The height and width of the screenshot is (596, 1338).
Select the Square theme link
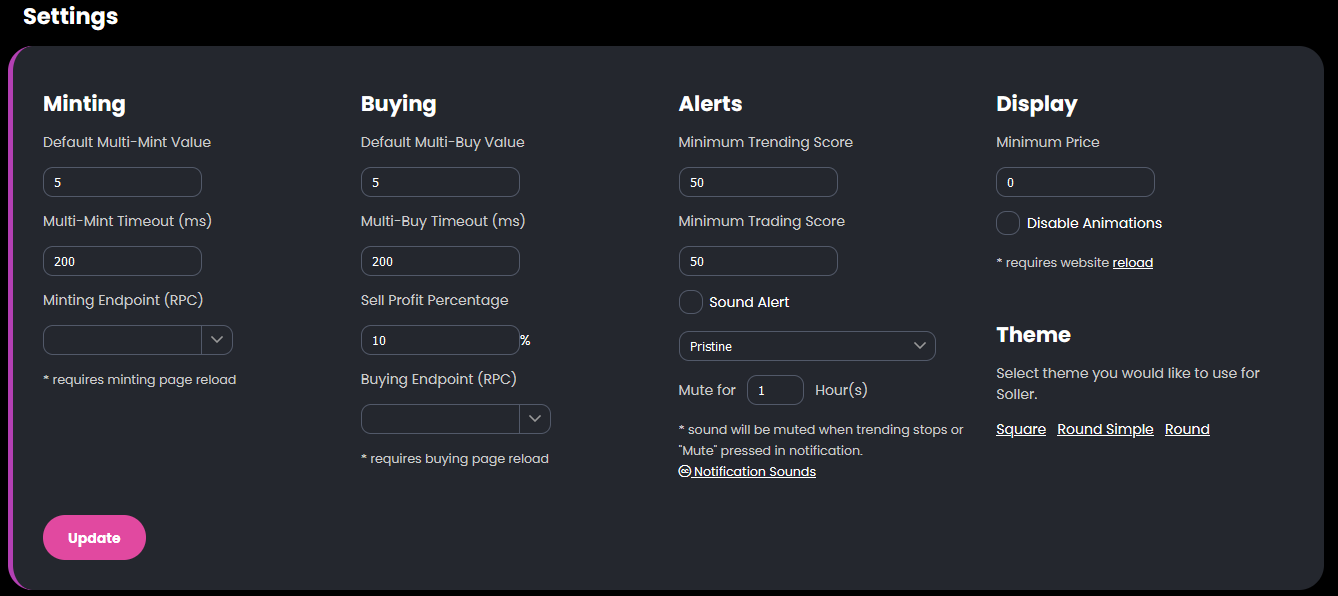point(1021,429)
